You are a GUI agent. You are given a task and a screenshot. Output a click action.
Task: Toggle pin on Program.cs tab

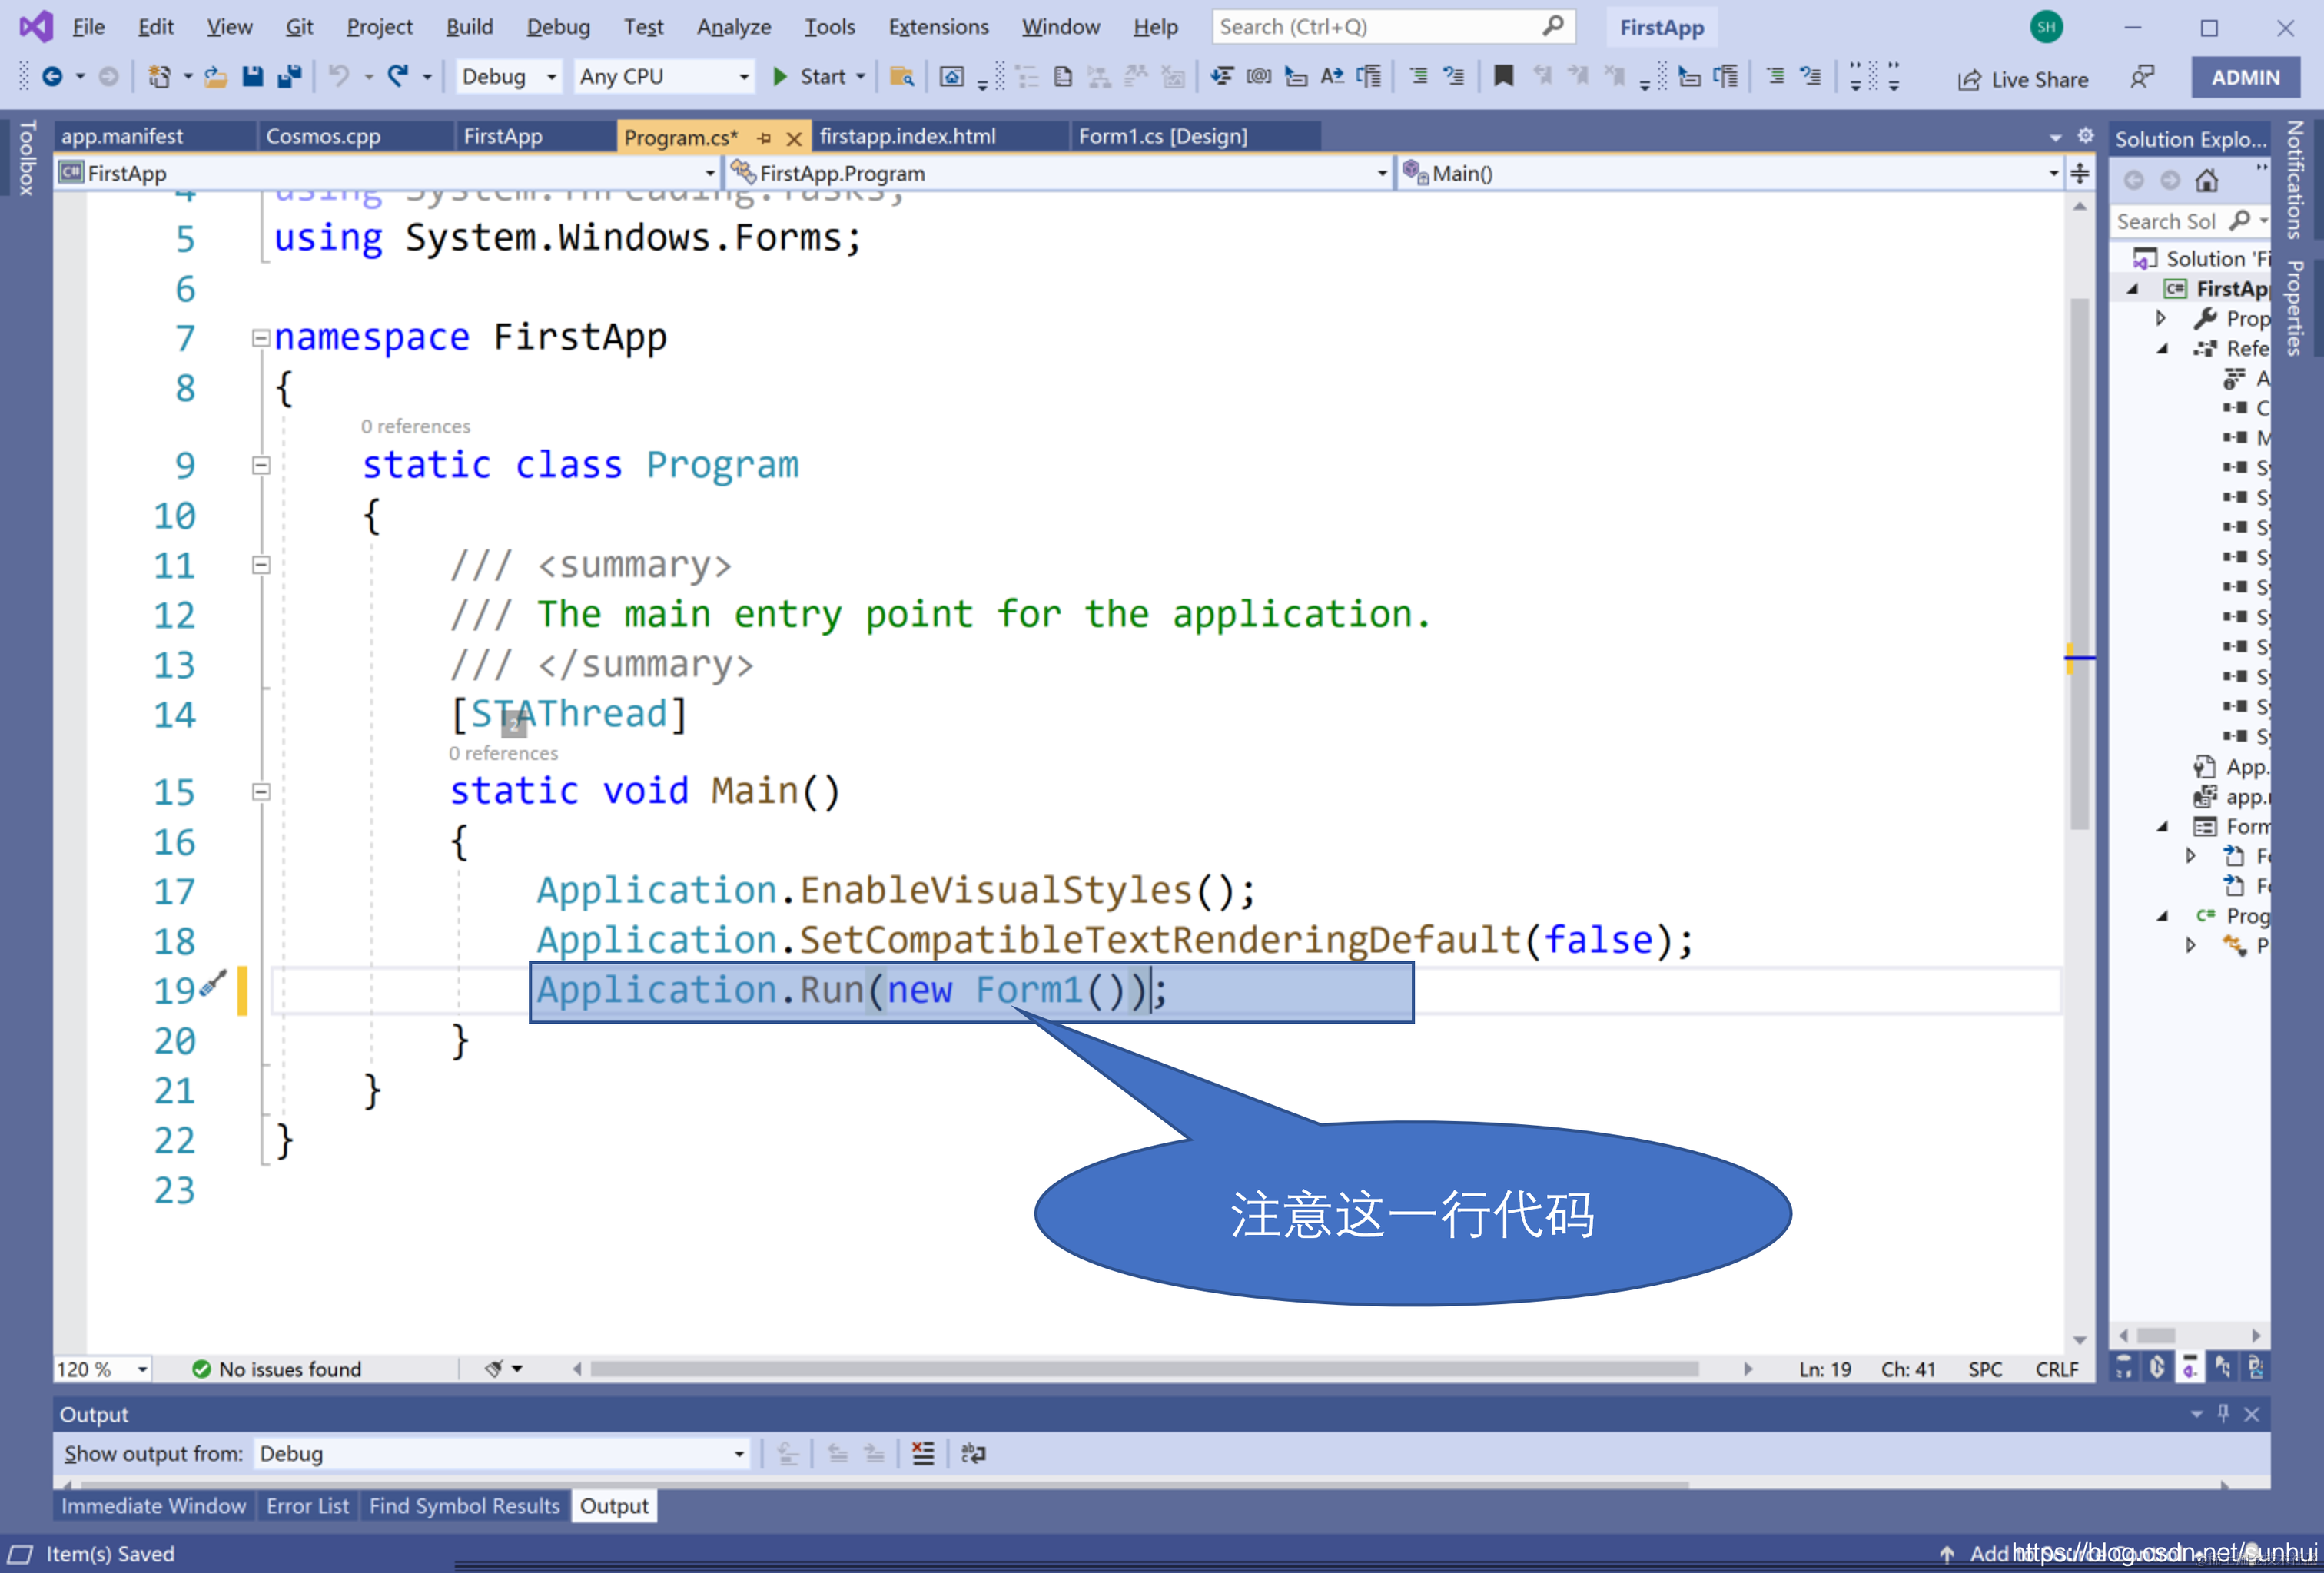point(765,138)
